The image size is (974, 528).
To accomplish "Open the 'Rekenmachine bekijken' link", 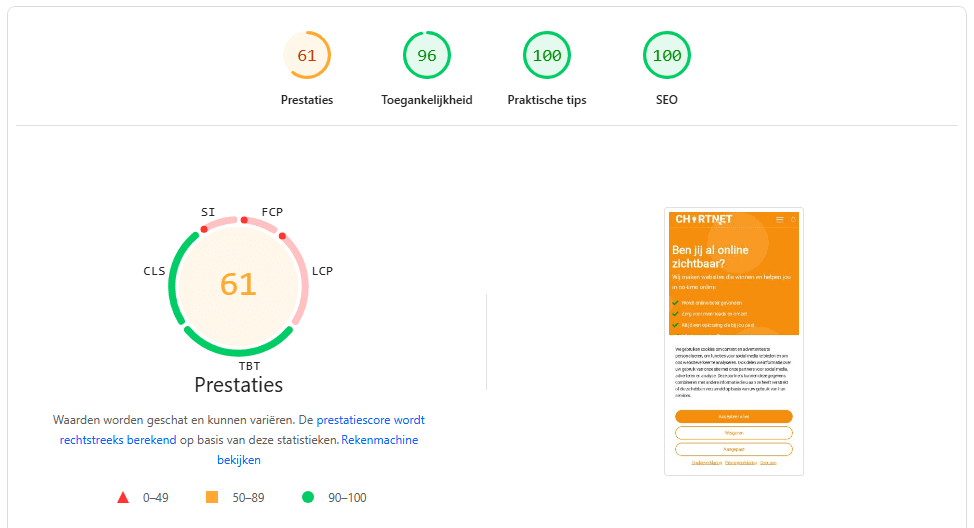I will click(x=379, y=440).
